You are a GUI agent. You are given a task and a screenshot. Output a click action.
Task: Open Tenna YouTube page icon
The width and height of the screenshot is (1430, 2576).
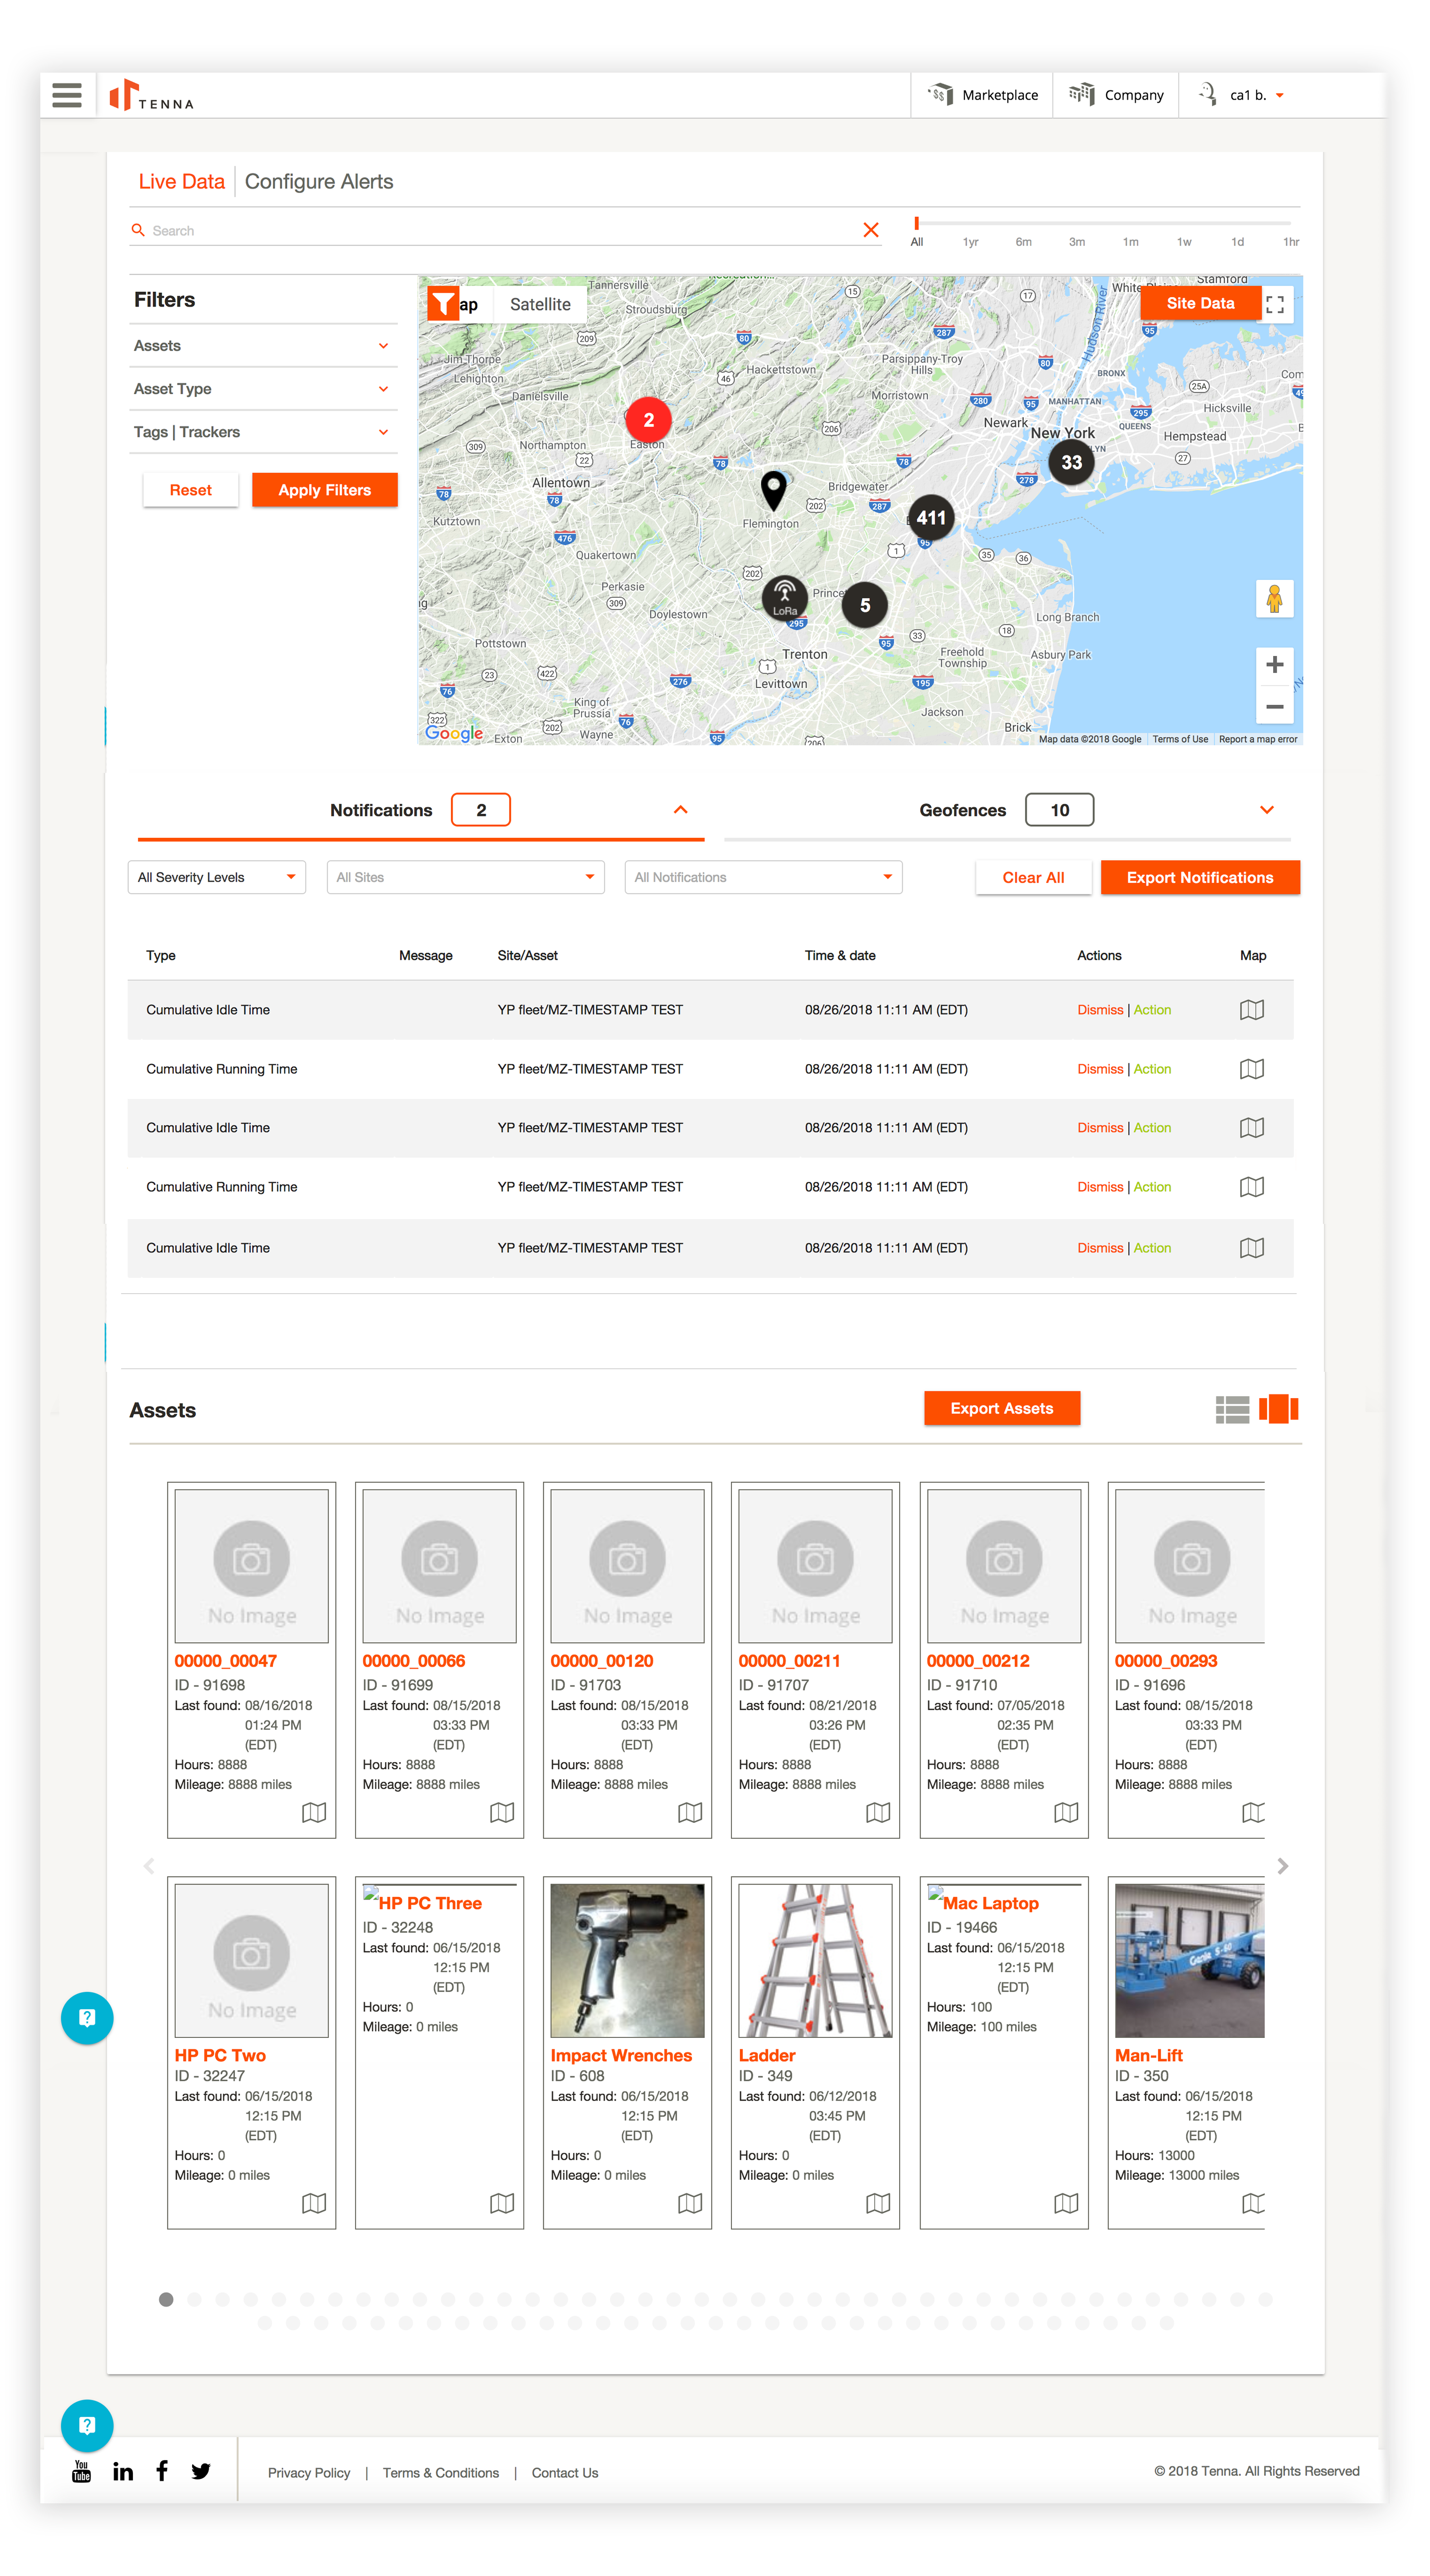(82, 2471)
